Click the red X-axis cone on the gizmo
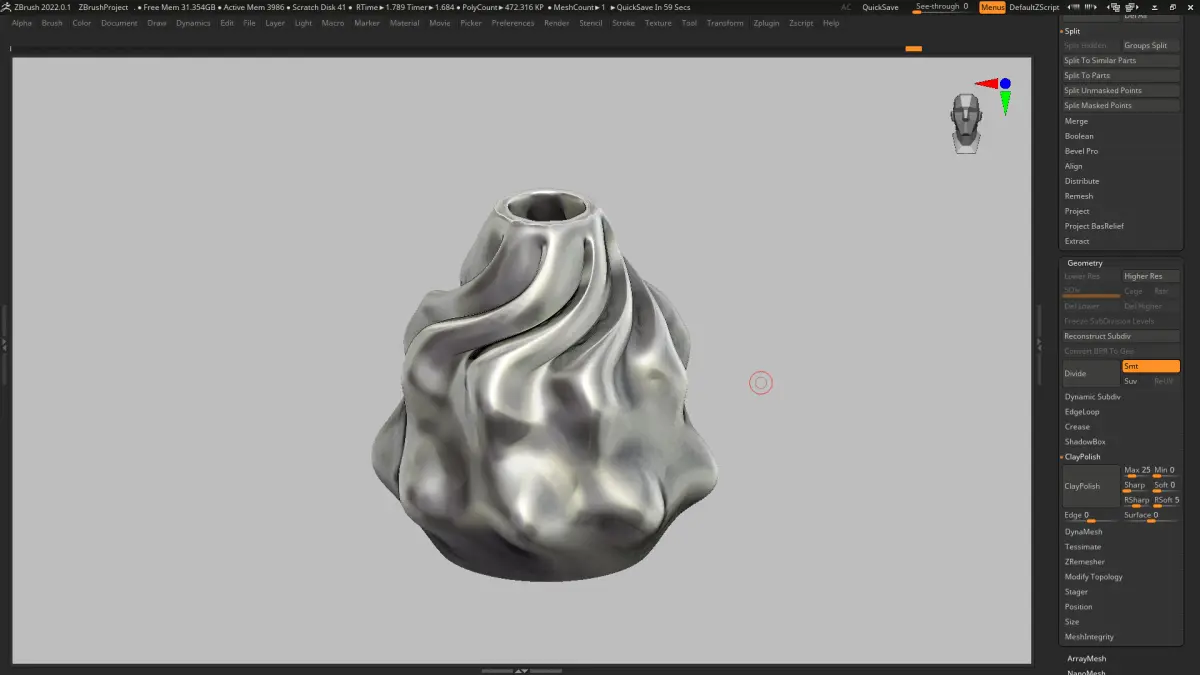Image resolution: width=1200 pixels, height=675 pixels. (x=986, y=84)
